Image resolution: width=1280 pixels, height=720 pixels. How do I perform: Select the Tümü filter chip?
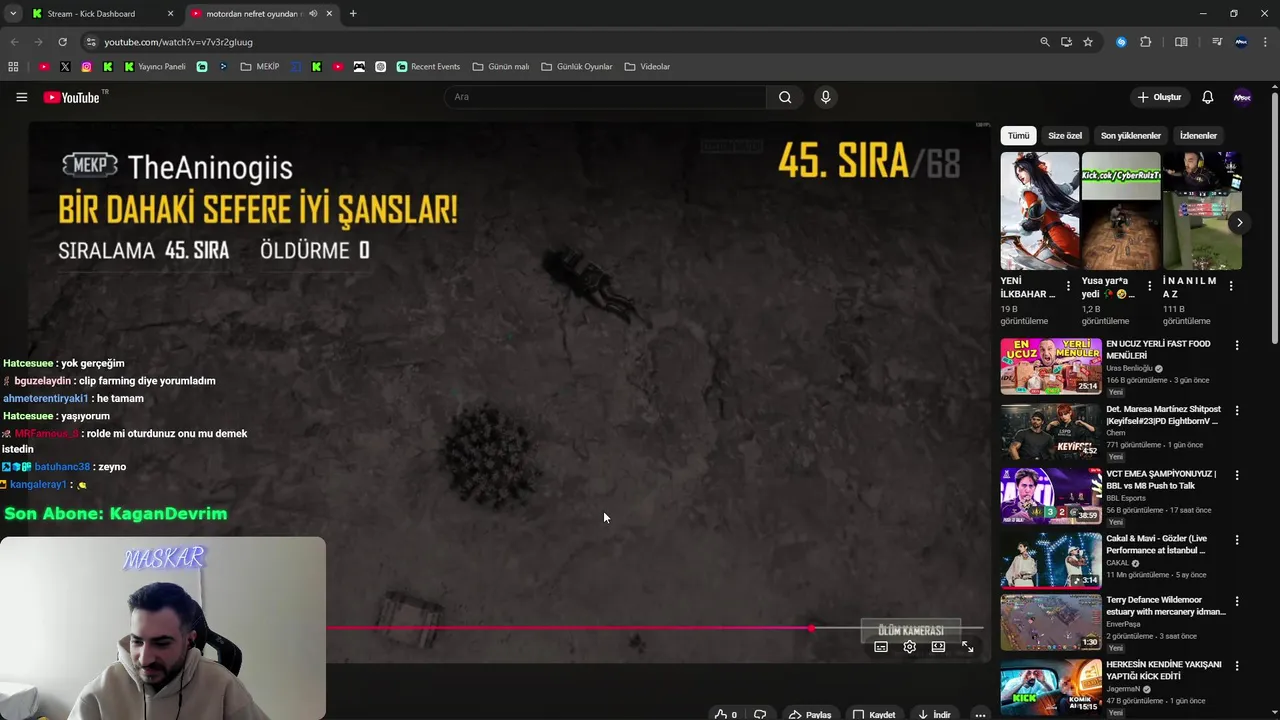click(x=1018, y=135)
